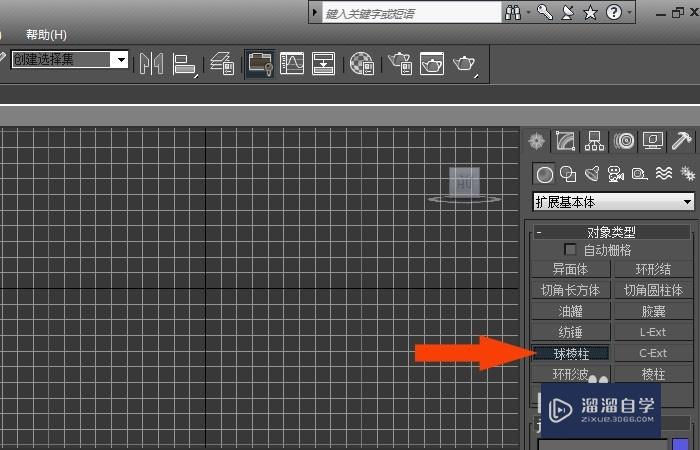Click the 纺锤 button
Screen dimensions: 700x450
point(571,332)
